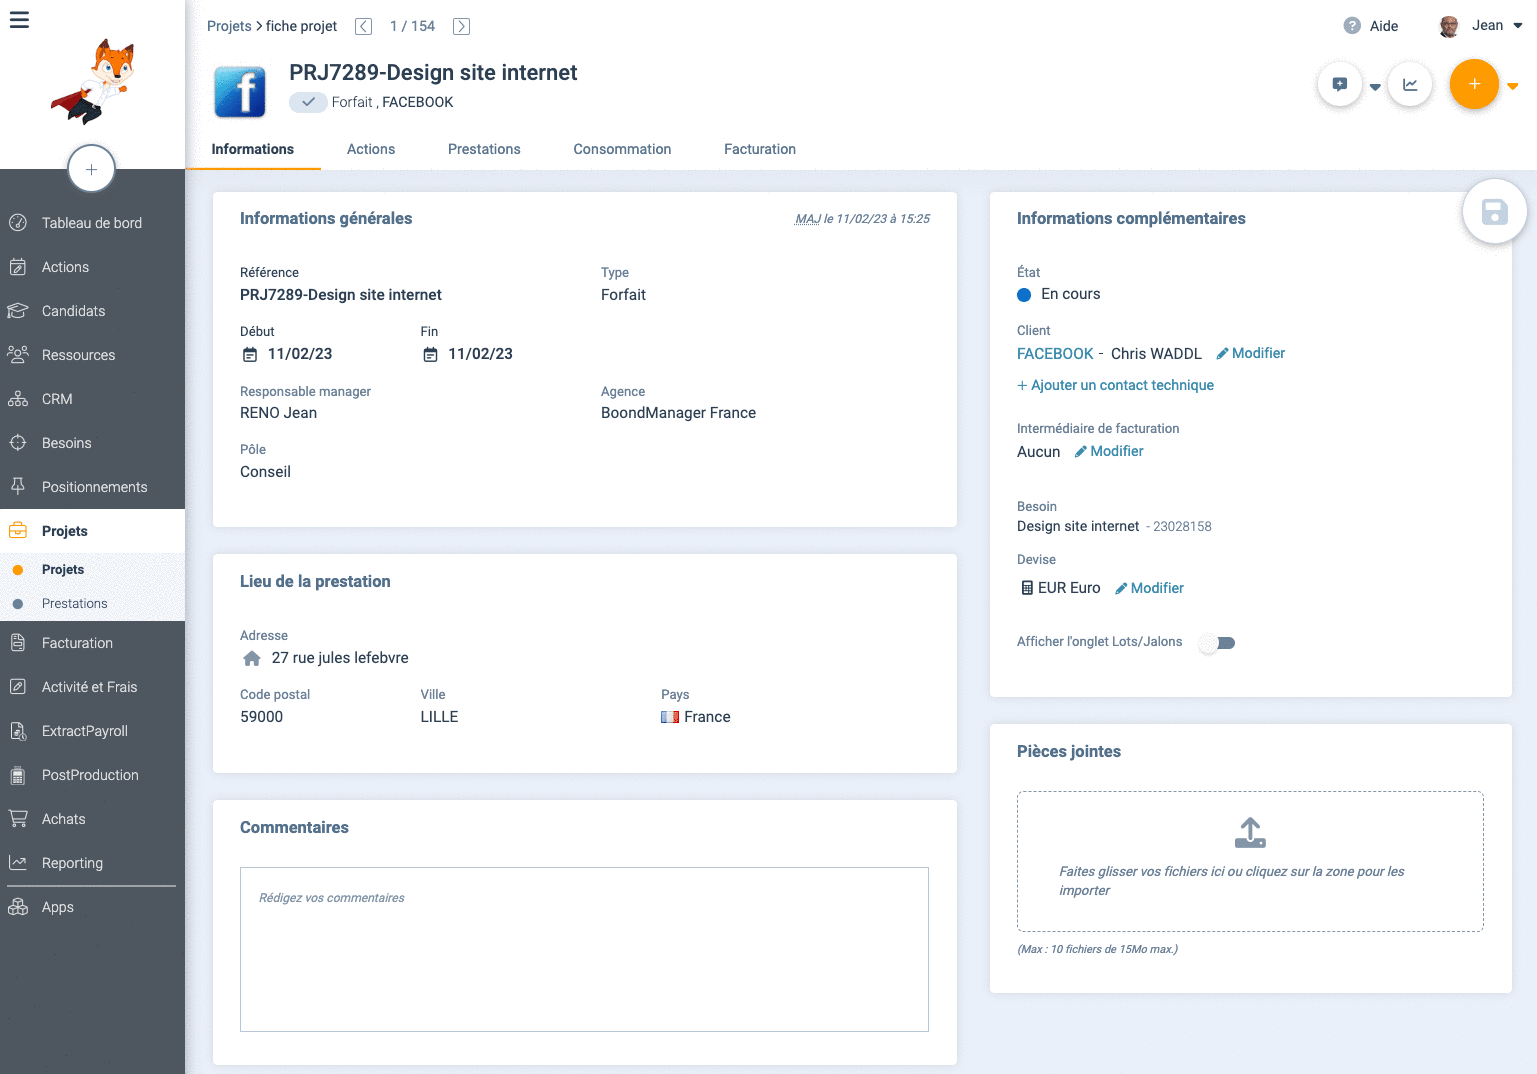The width and height of the screenshot is (1537, 1074).
Task: Open the statistics chart icon button
Action: coord(1410,85)
